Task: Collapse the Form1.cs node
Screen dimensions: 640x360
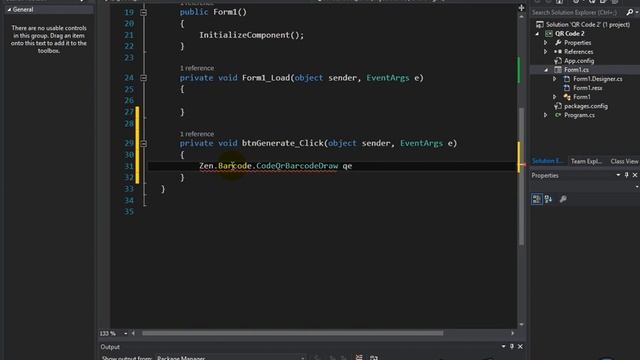Action: pyautogui.click(x=546, y=70)
